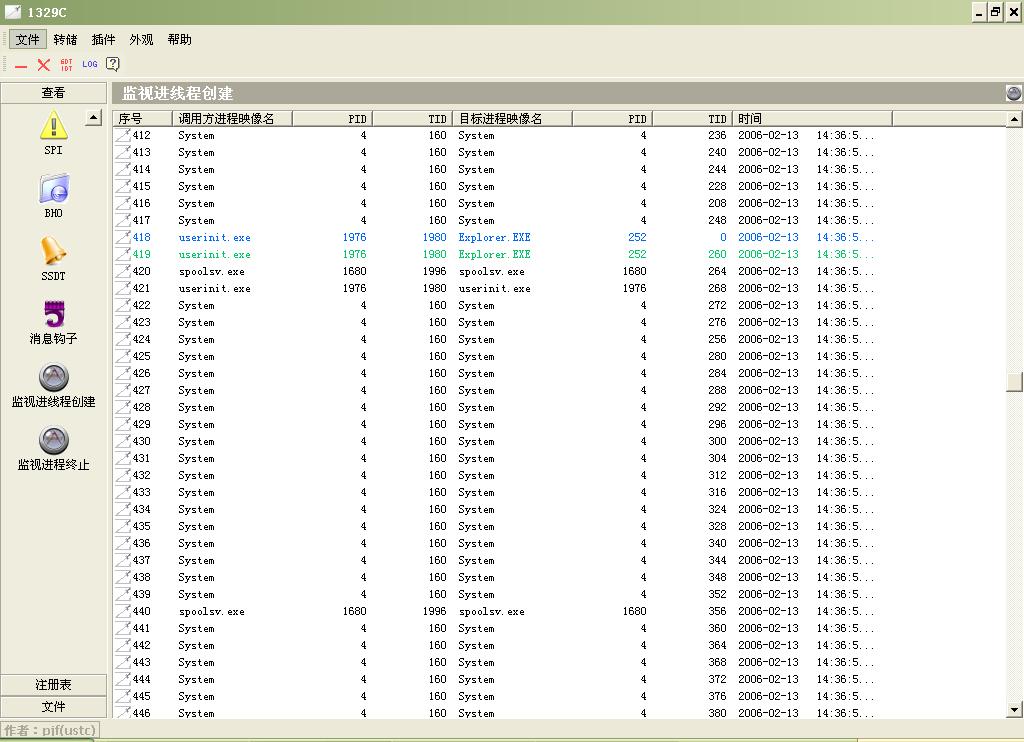Open the 插件 menu
Screen dimensions: 1024x742
click(x=103, y=40)
